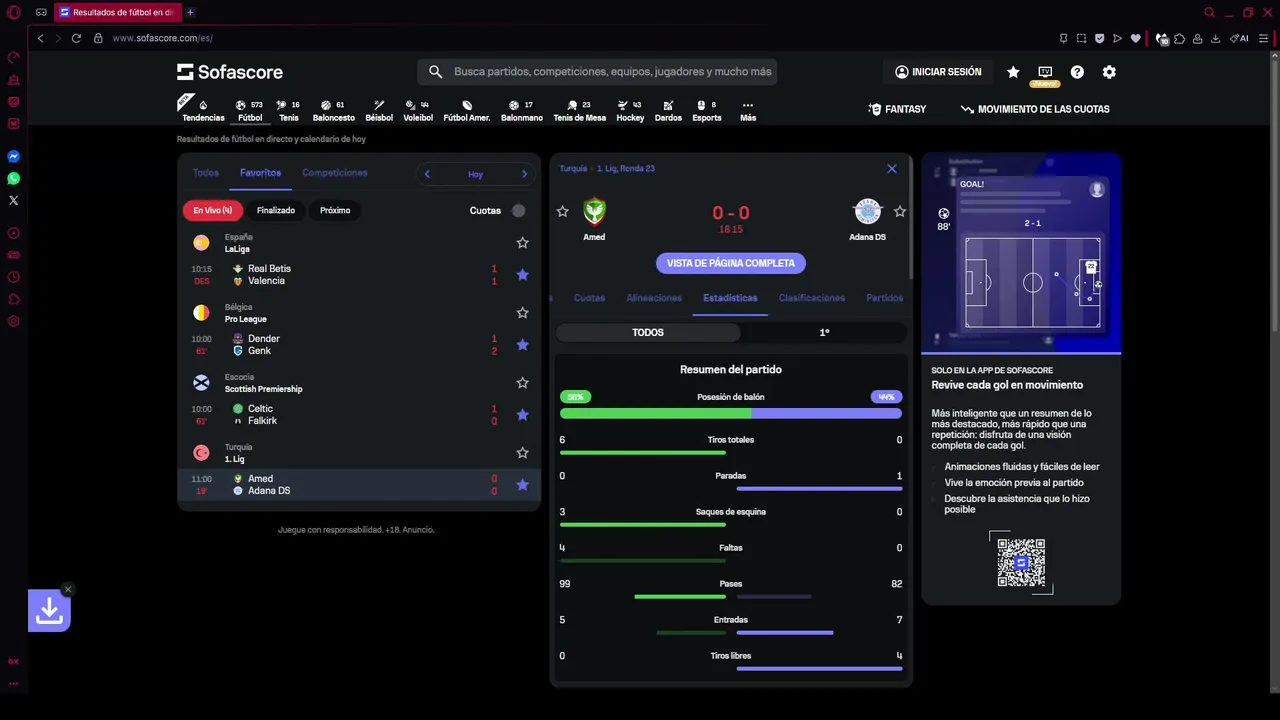Open the Hockey sports section
The width and height of the screenshot is (1280, 720).
630,110
